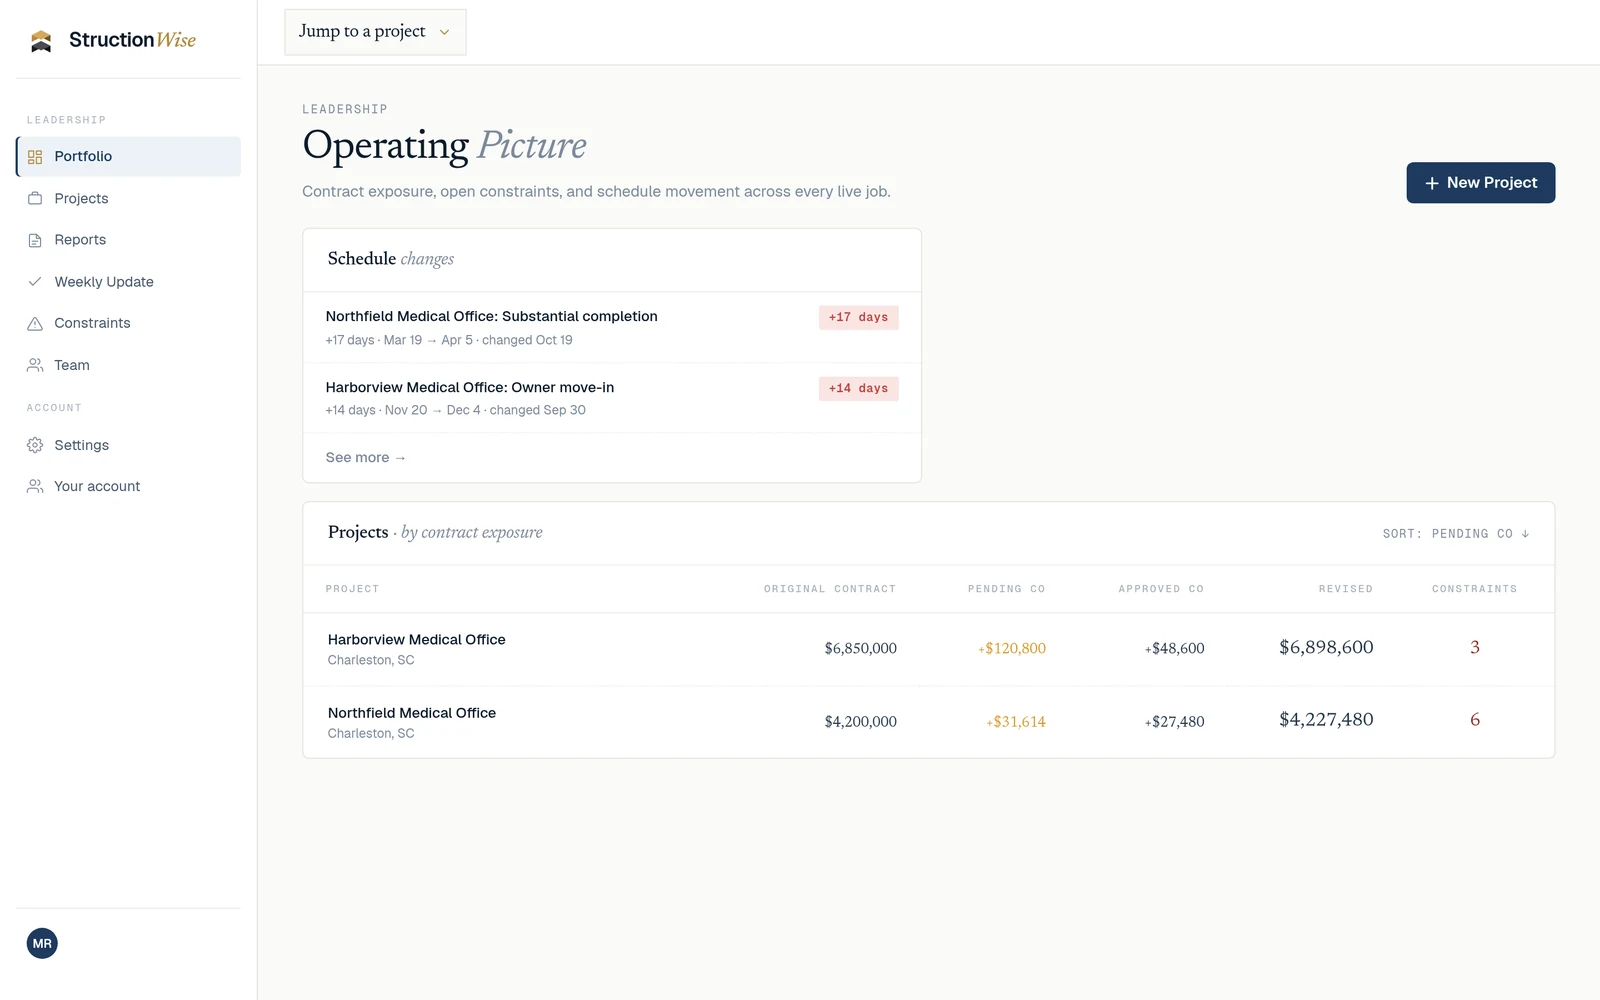The image size is (1600, 1000).
Task: Click the Approved CO column header
Action: click(1161, 589)
